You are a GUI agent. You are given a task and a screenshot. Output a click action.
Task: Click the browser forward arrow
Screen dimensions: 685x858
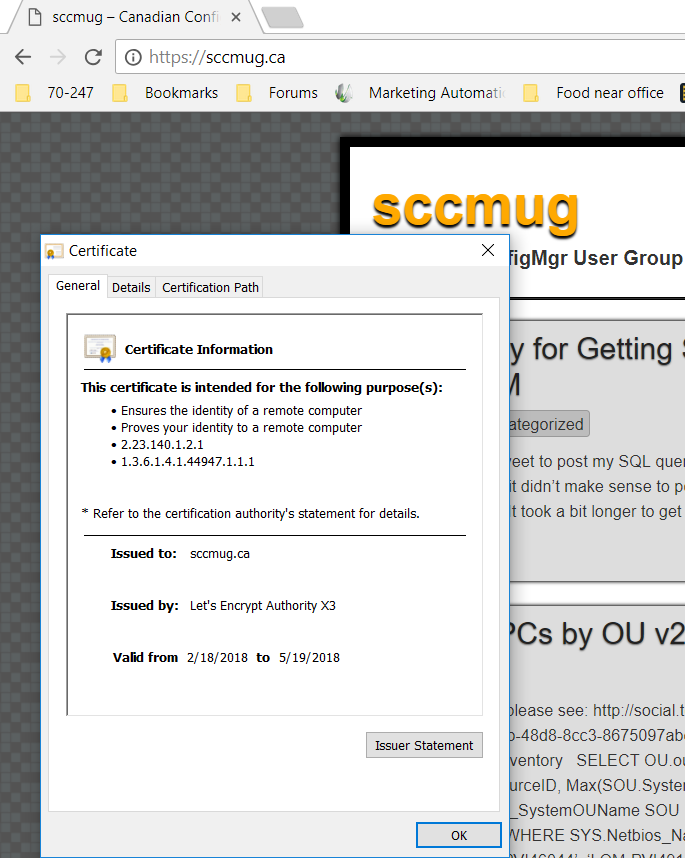pyautogui.click(x=58, y=57)
